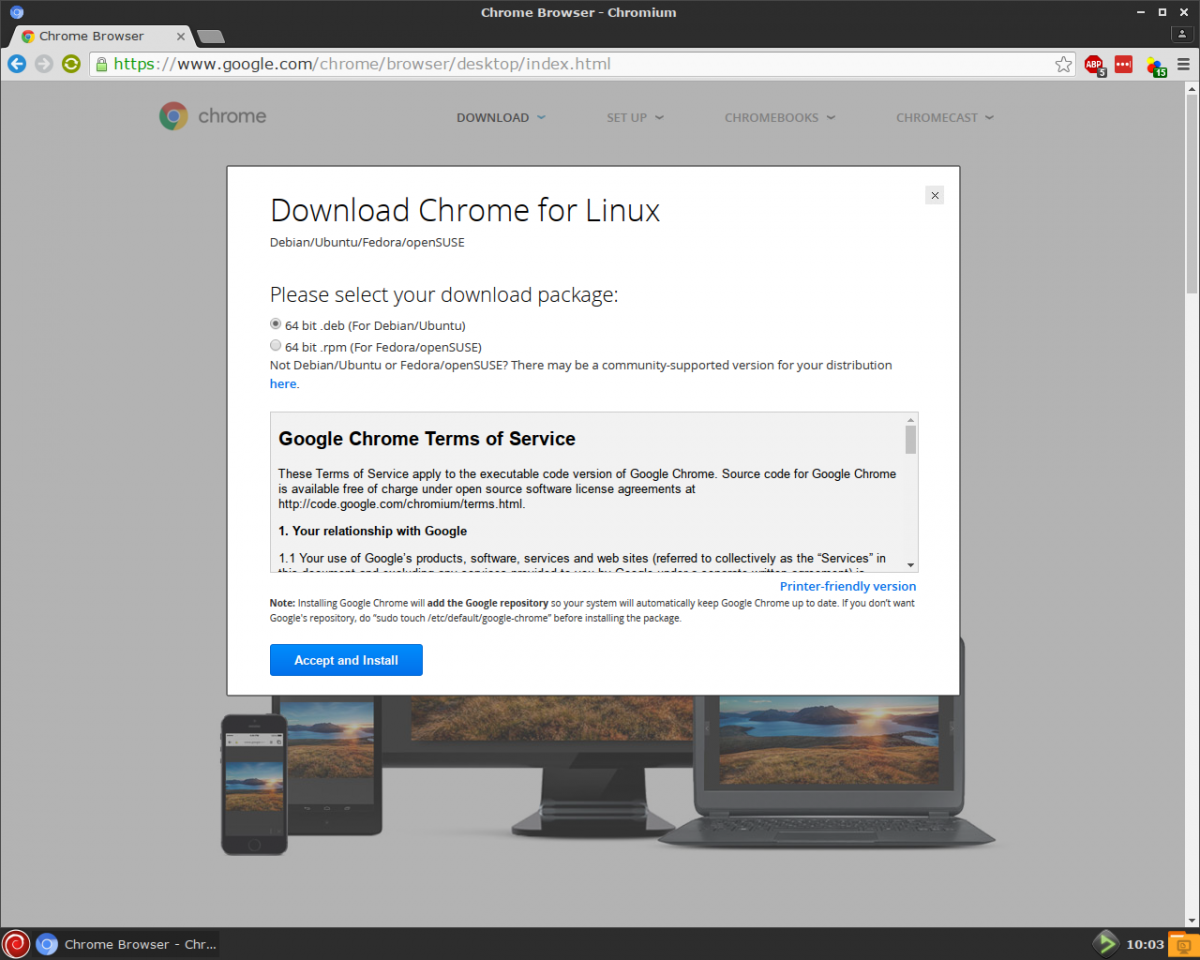Open the Printer-friendly version link
Image resolution: width=1200 pixels, height=960 pixels.
848,586
